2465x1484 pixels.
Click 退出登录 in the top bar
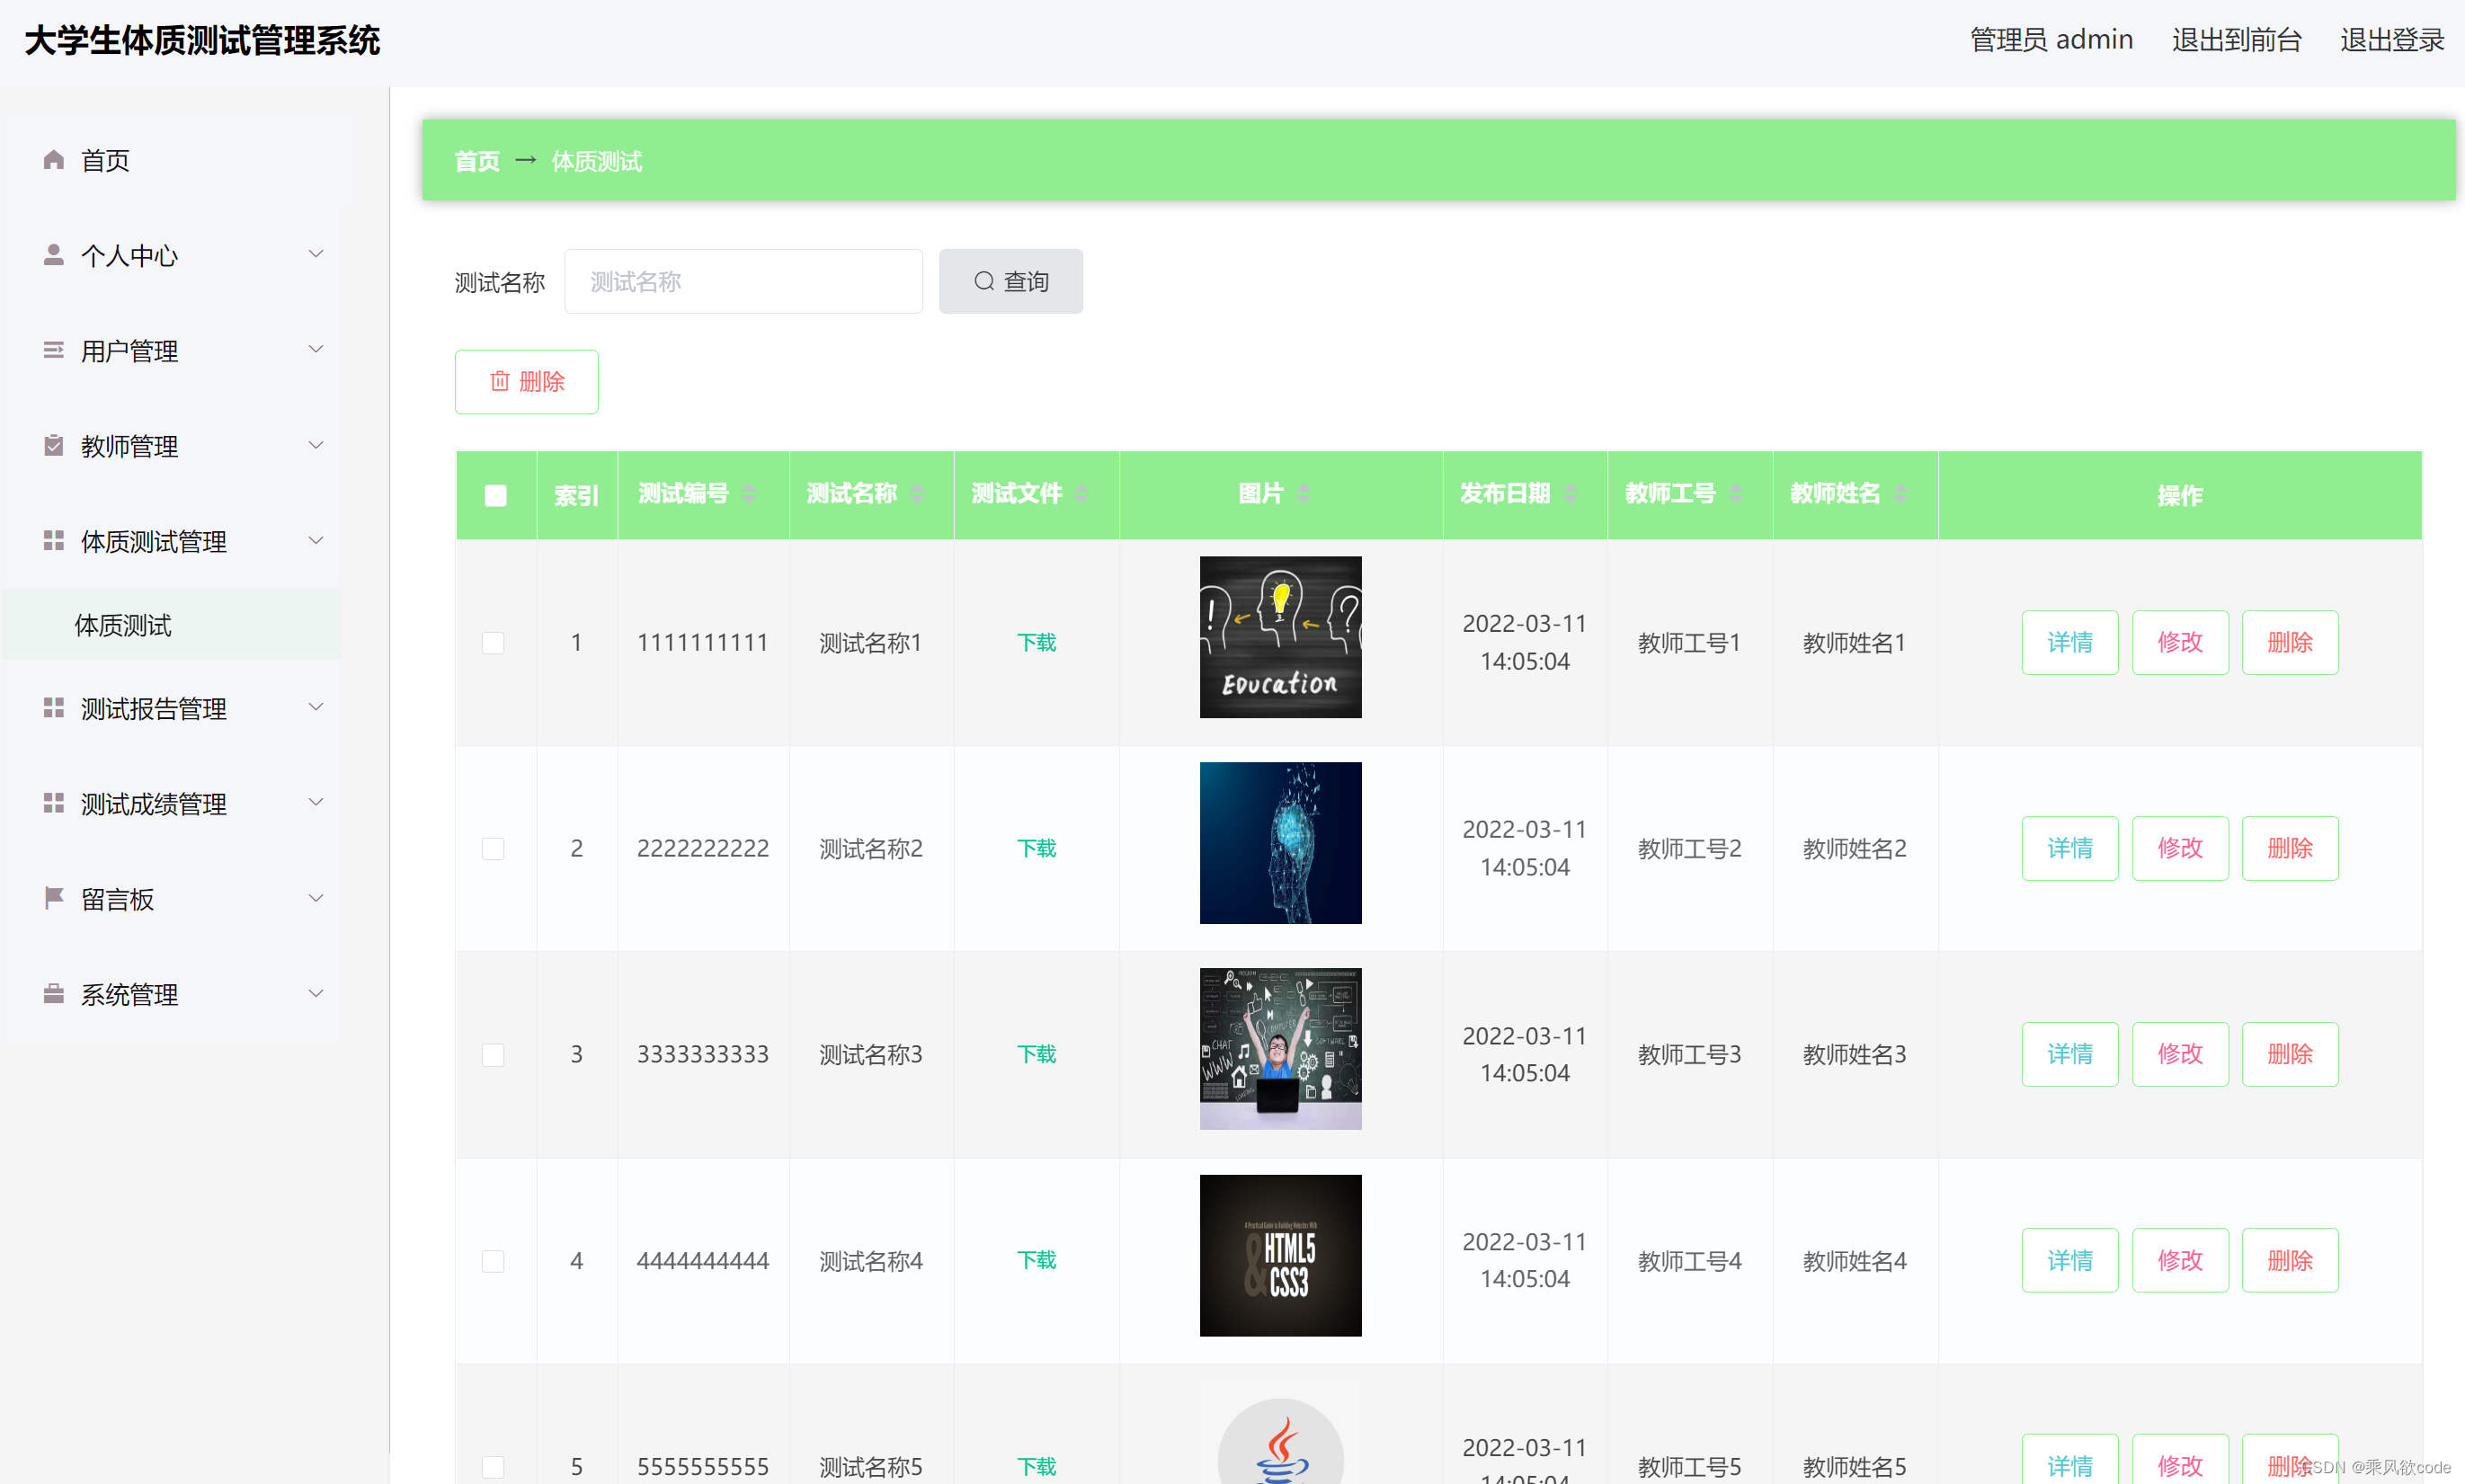(2391, 40)
